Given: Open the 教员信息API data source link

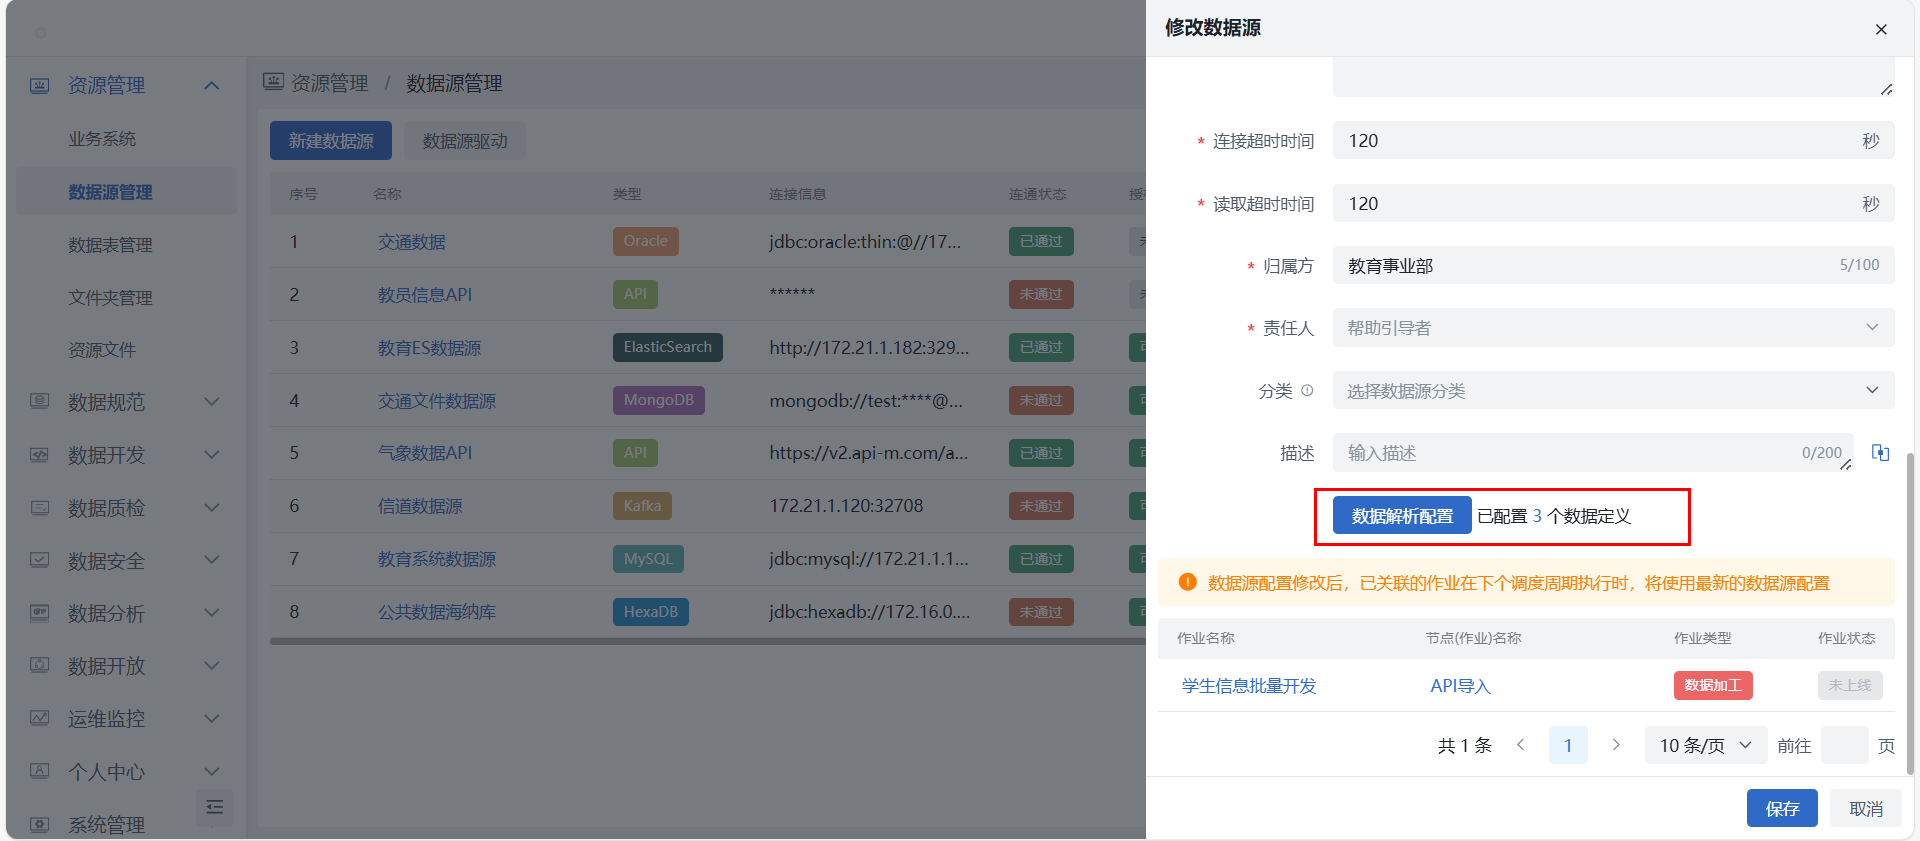Looking at the screenshot, I should (x=425, y=295).
